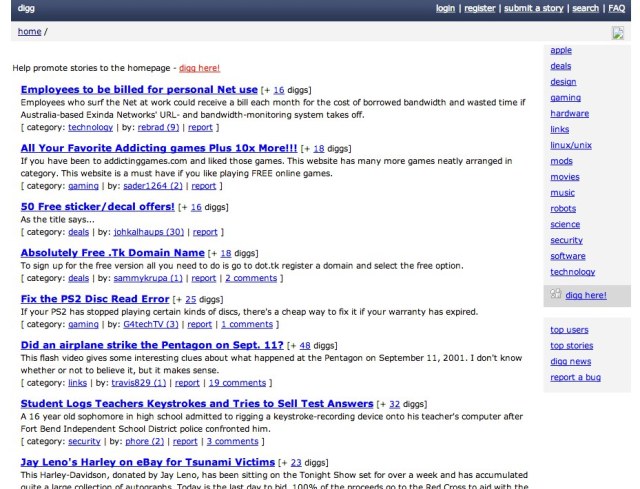Open the register link
The width and height of the screenshot is (640, 489).
480,8
